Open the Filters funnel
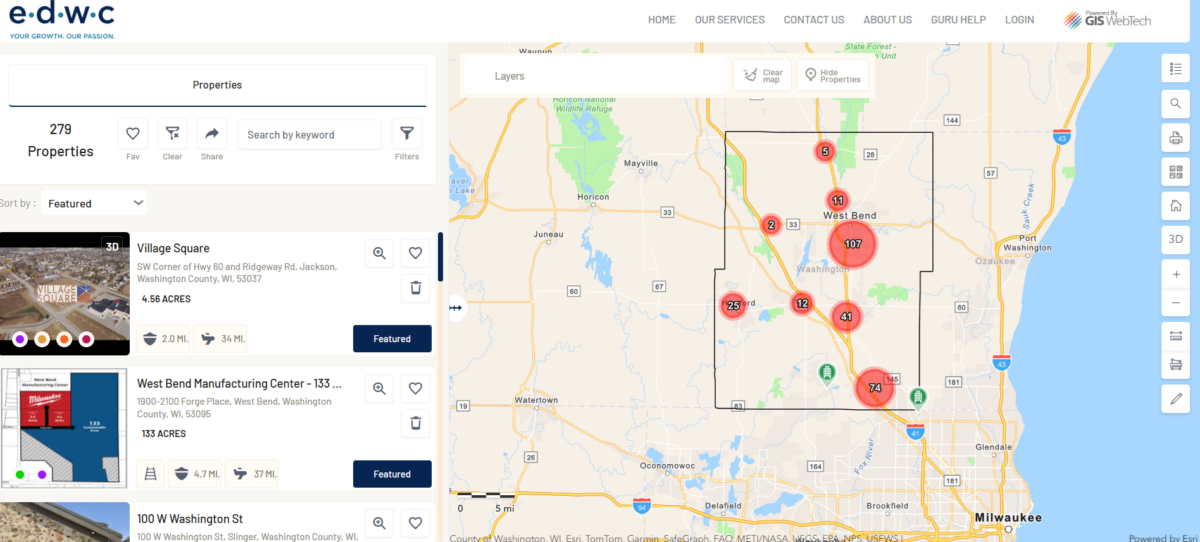 click(406, 134)
